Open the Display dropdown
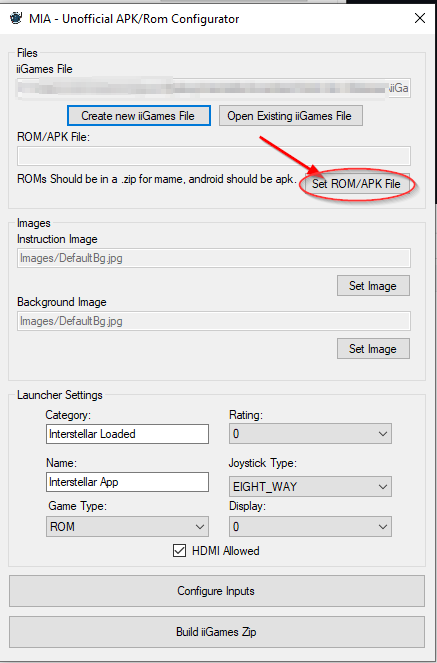The width and height of the screenshot is (437, 663). point(310,526)
